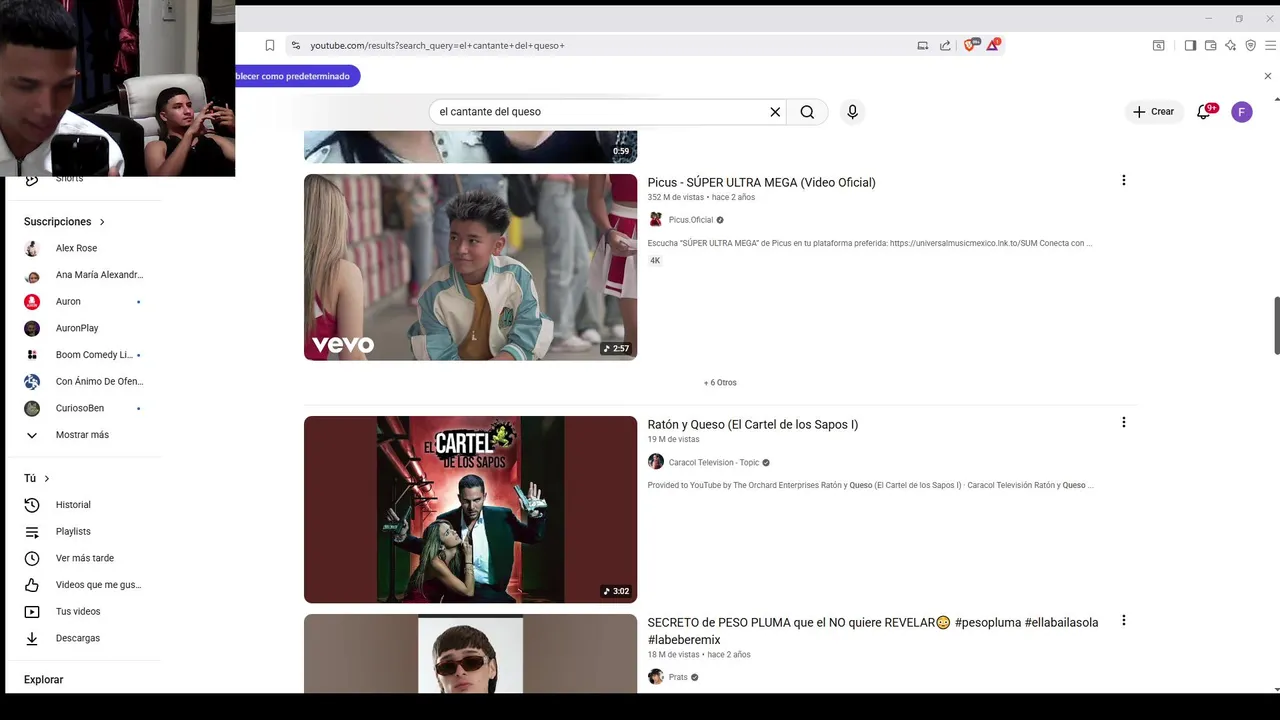Open the browser hamburger menu
The image size is (1280, 720).
click(x=1271, y=45)
